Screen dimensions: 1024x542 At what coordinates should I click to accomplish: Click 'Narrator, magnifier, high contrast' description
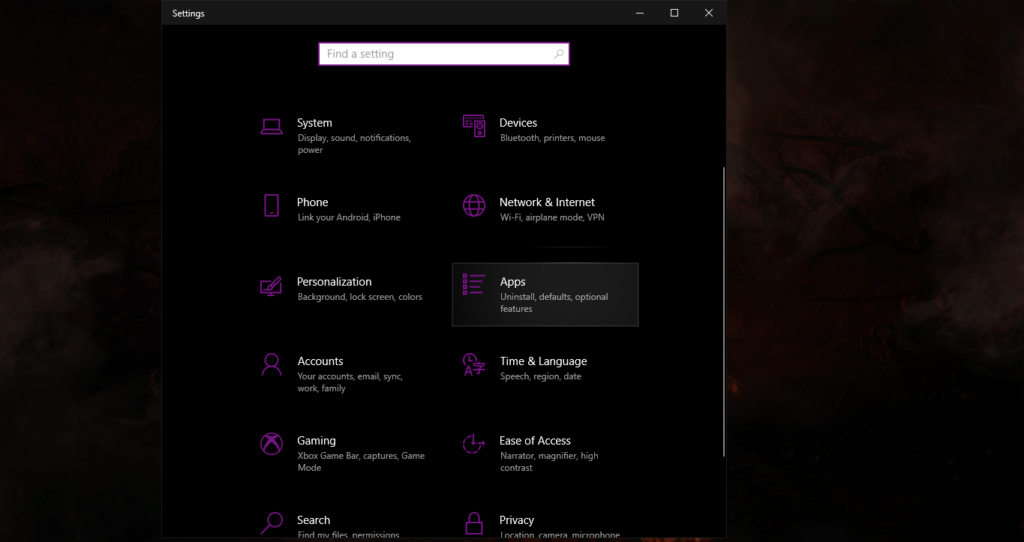tap(549, 462)
